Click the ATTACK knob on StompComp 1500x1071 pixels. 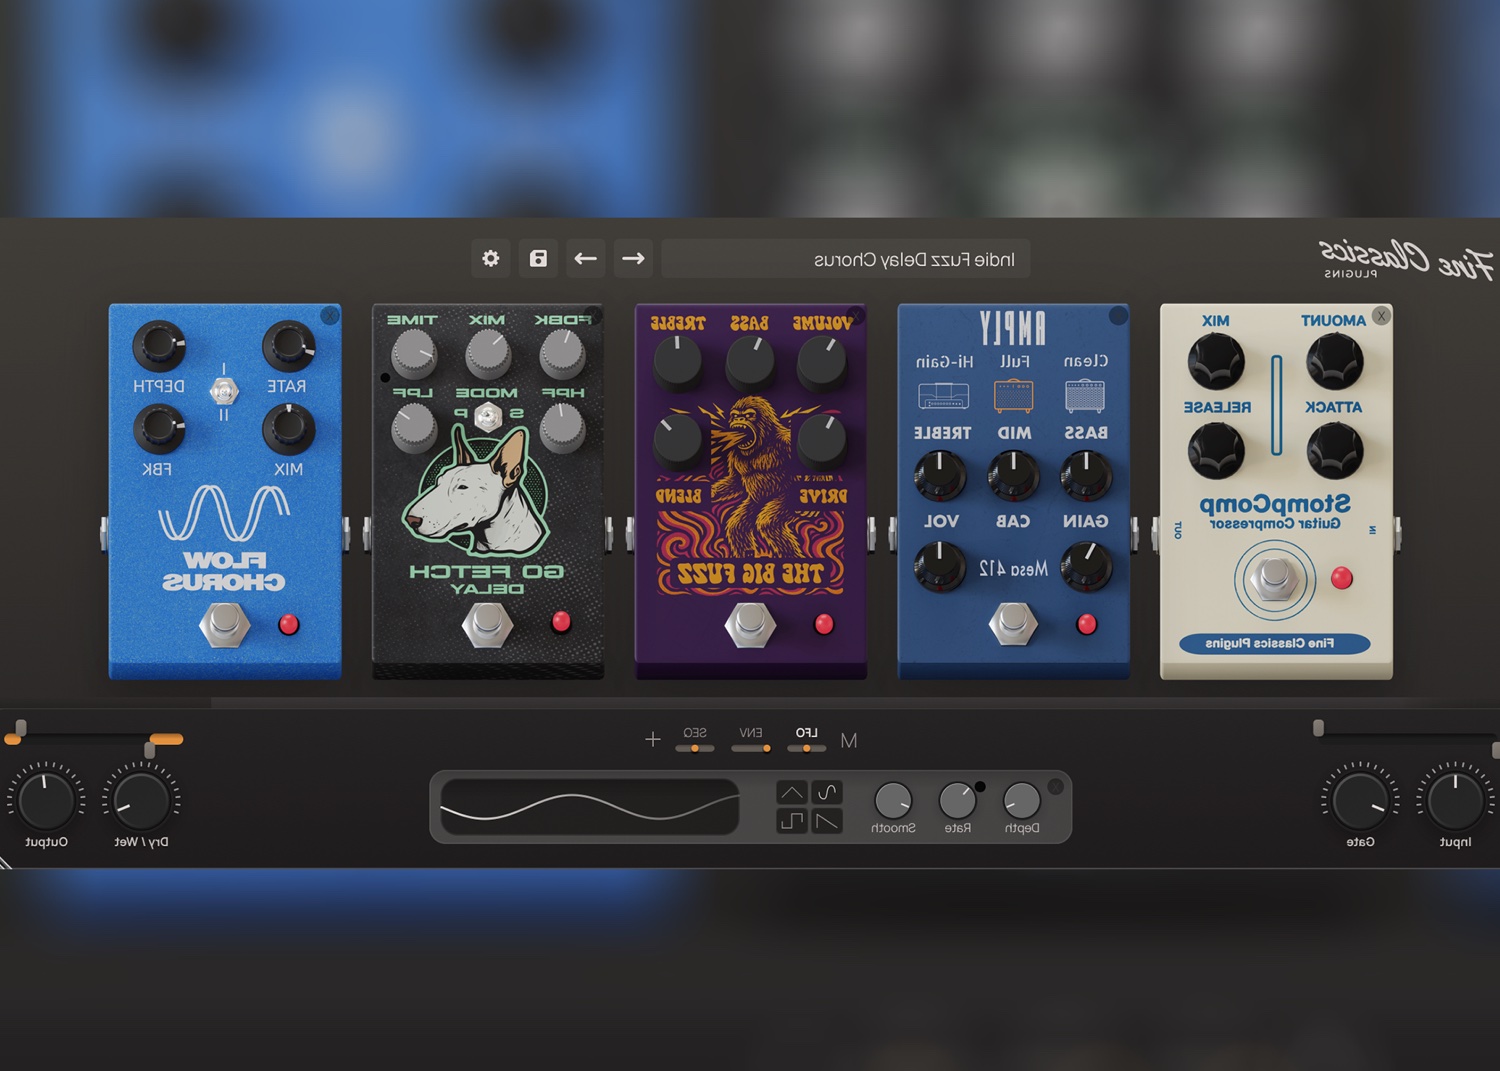1335,450
